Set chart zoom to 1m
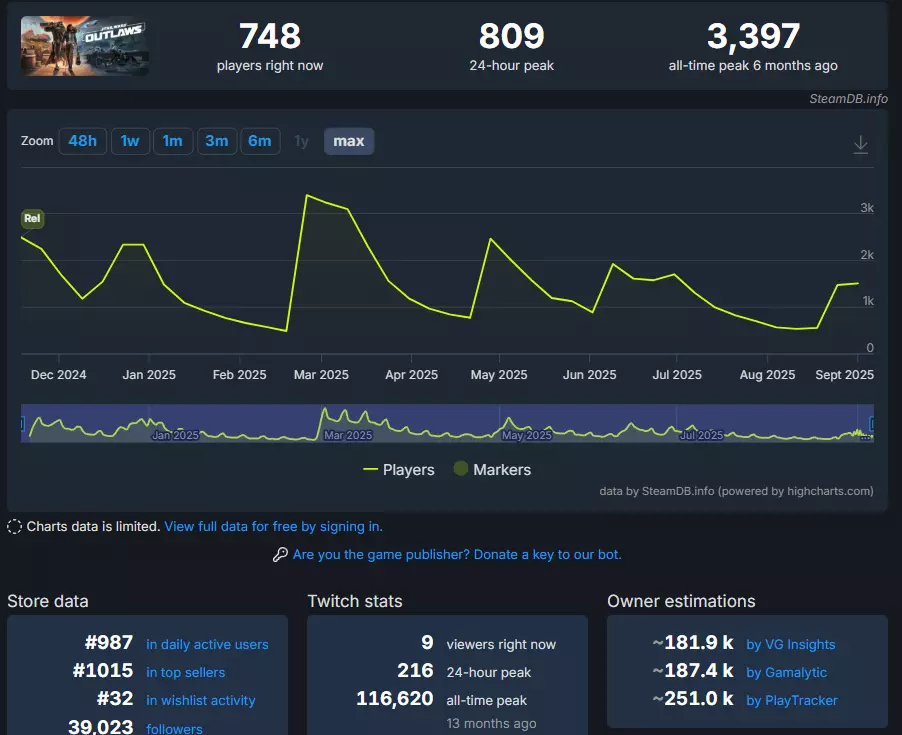Image resolution: width=902 pixels, height=735 pixels. [x=173, y=141]
